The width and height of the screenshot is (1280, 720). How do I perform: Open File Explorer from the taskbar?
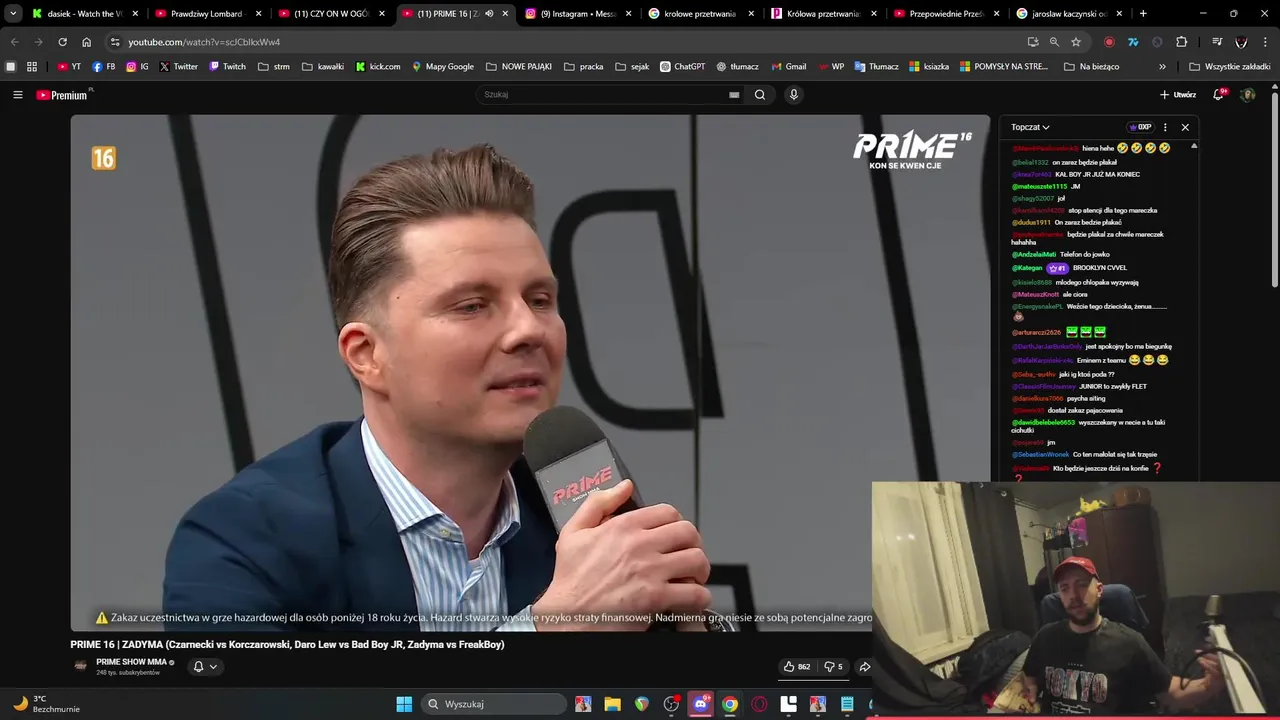pyautogui.click(x=612, y=704)
